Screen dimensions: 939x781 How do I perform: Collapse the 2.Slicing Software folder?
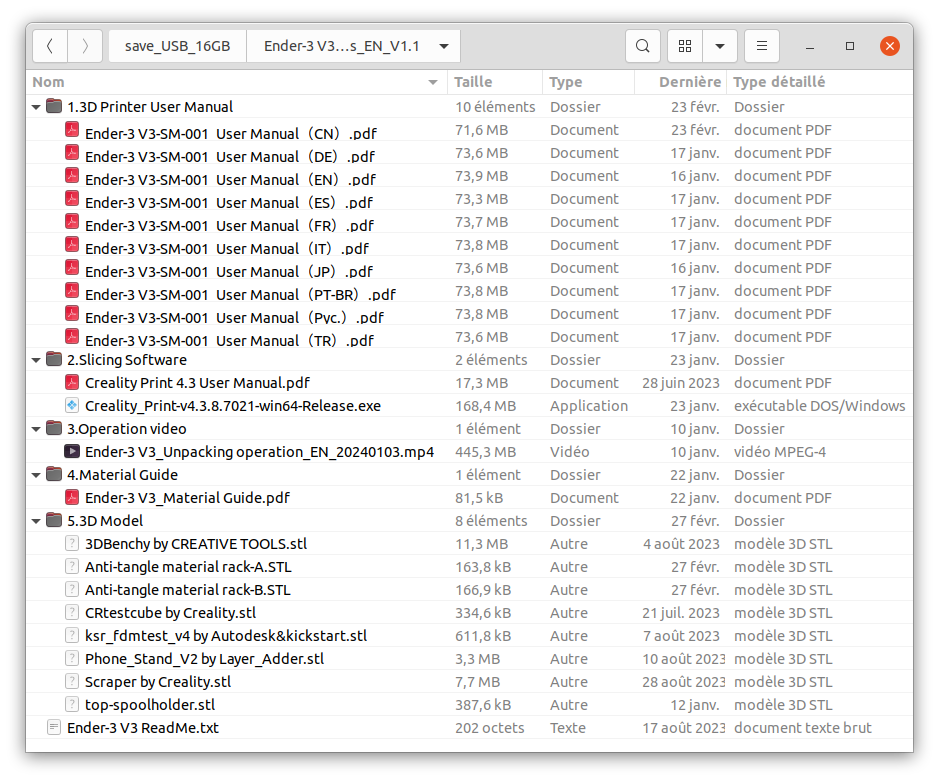(37, 360)
